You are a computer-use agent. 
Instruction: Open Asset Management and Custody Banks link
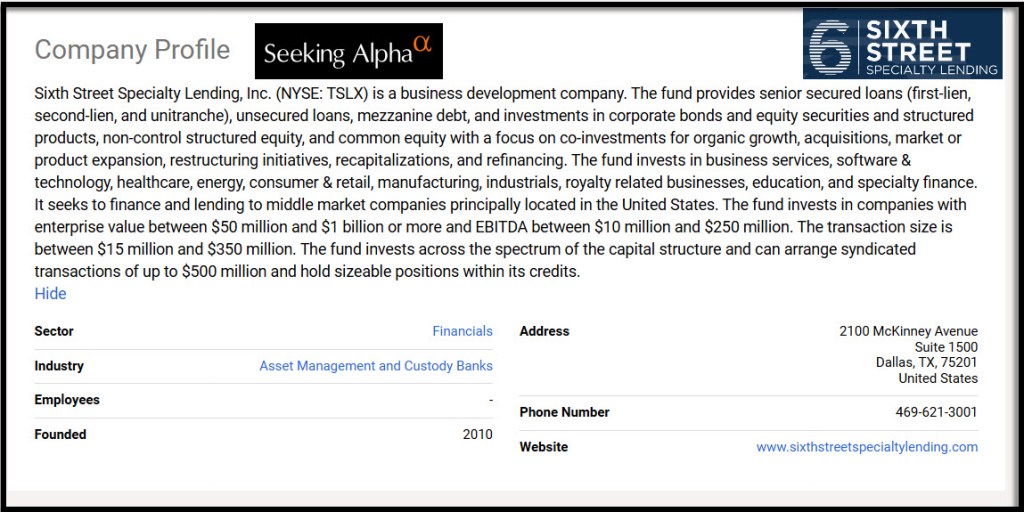pyautogui.click(x=376, y=366)
